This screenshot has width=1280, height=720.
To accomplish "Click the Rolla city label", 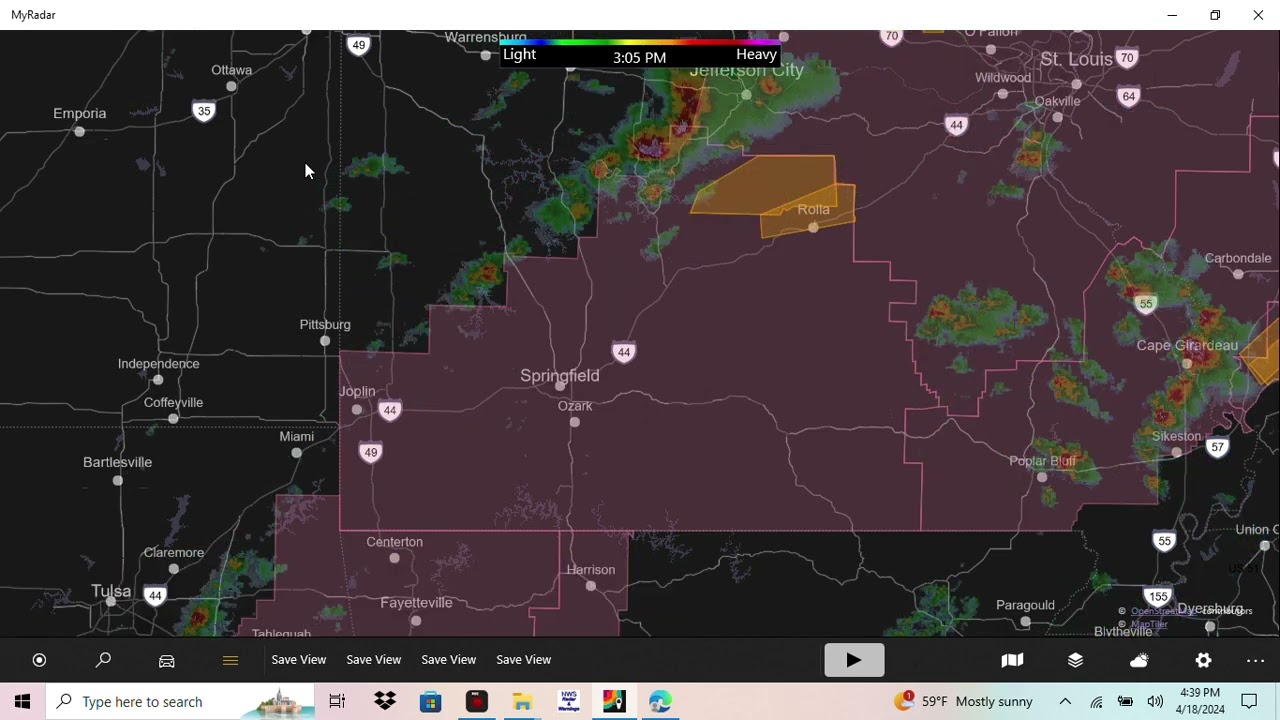I will [814, 209].
